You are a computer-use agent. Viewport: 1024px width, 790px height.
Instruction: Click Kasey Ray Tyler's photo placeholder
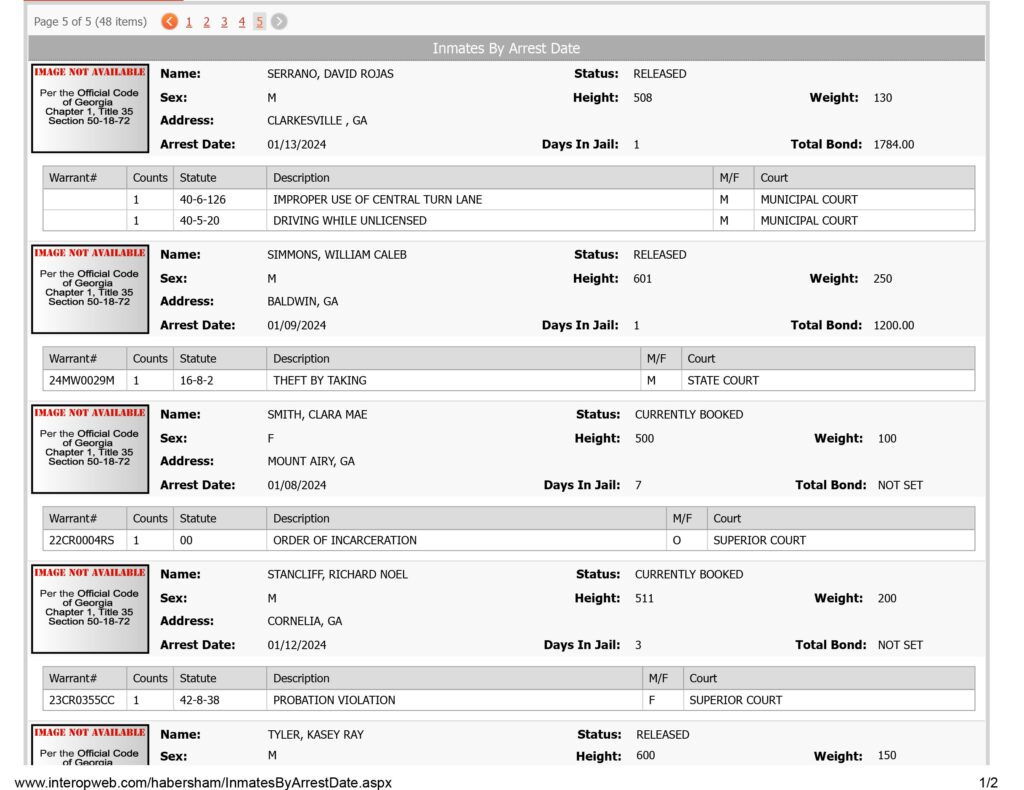pos(90,744)
